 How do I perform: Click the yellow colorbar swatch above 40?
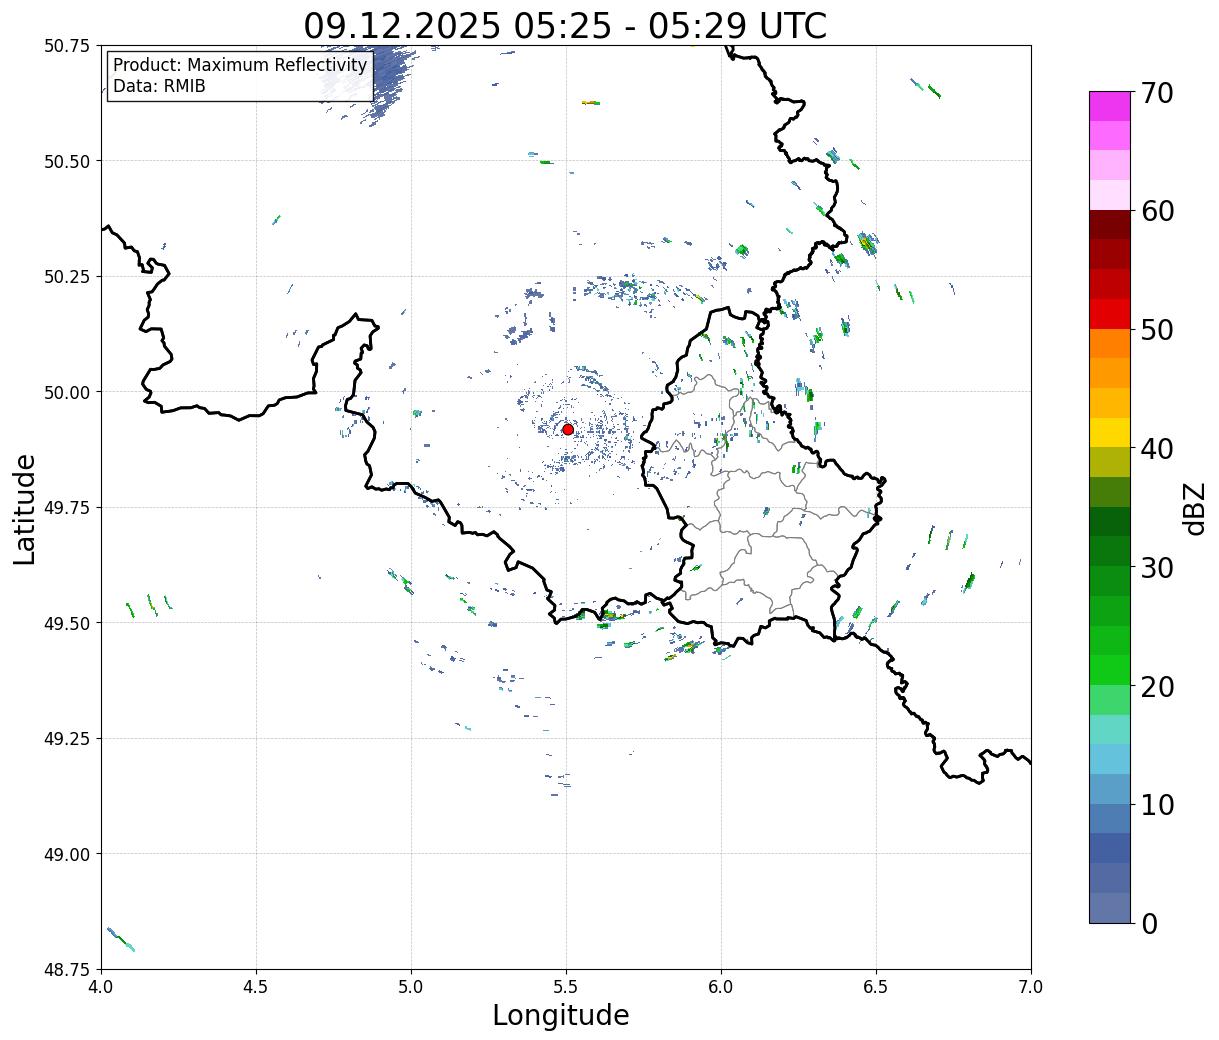point(1110,432)
